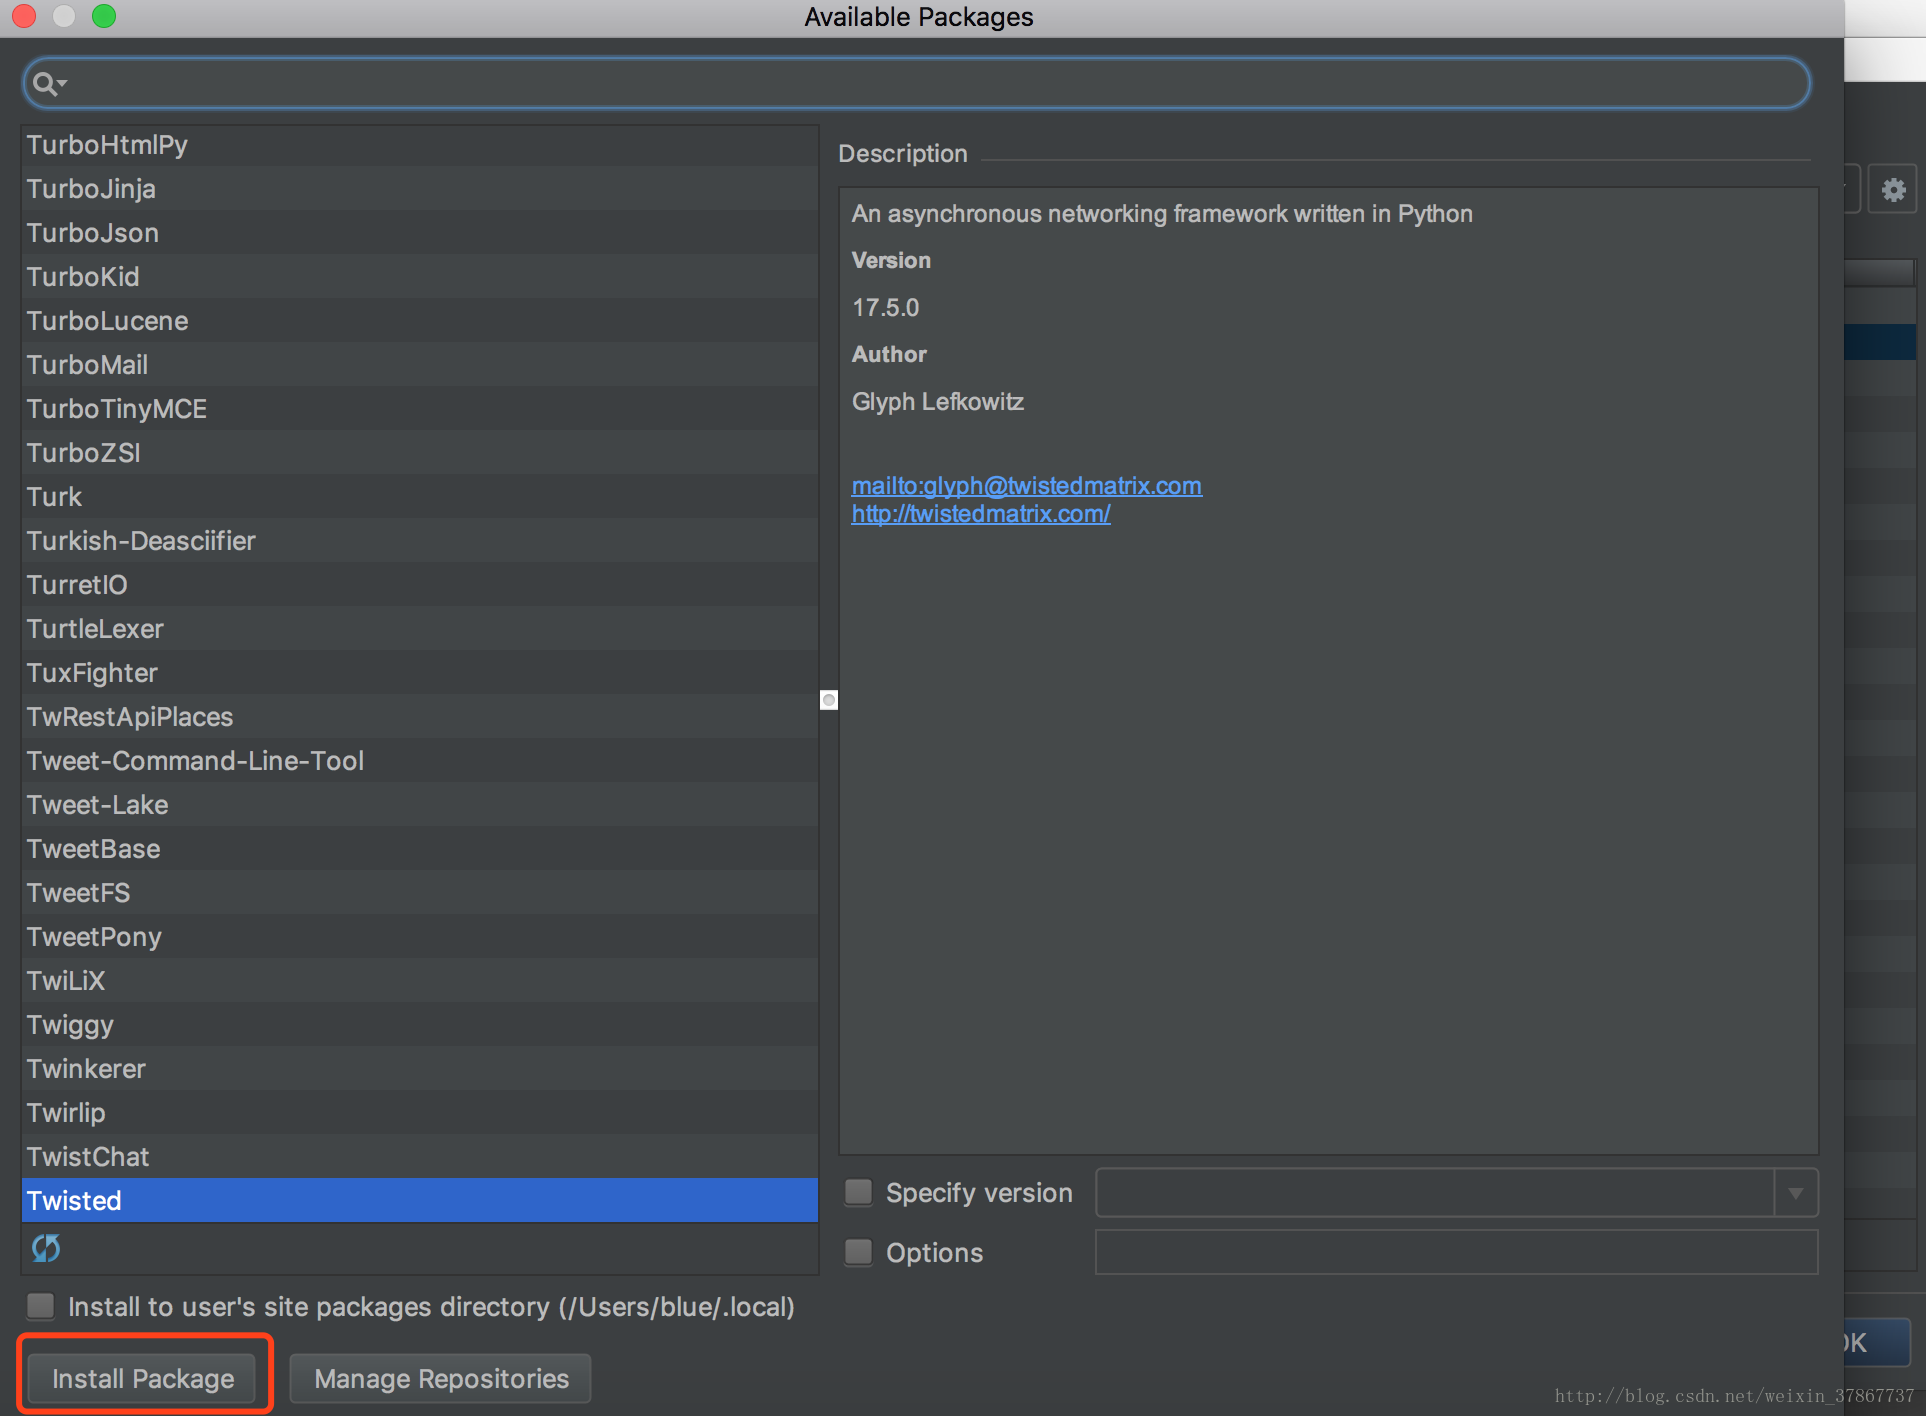Image resolution: width=1926 pixels, height=1416 pixels.
Task: Select the TurboLucene package
Action: [x=420, y=320]
